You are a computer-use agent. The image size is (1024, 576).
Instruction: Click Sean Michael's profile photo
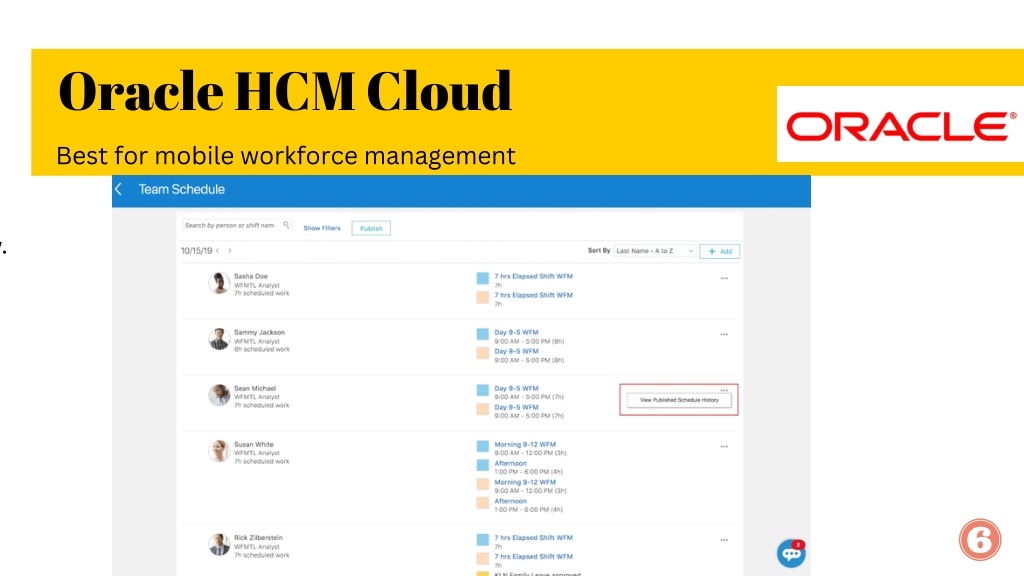point(219,395)
